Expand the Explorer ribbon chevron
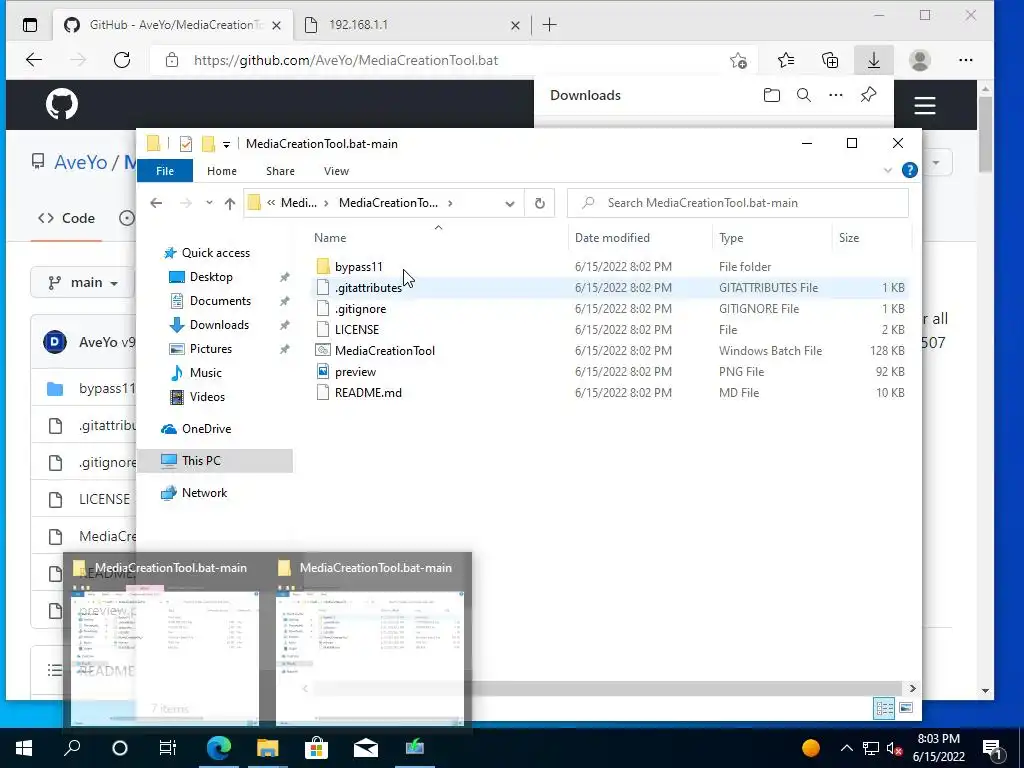 [888, 170]
